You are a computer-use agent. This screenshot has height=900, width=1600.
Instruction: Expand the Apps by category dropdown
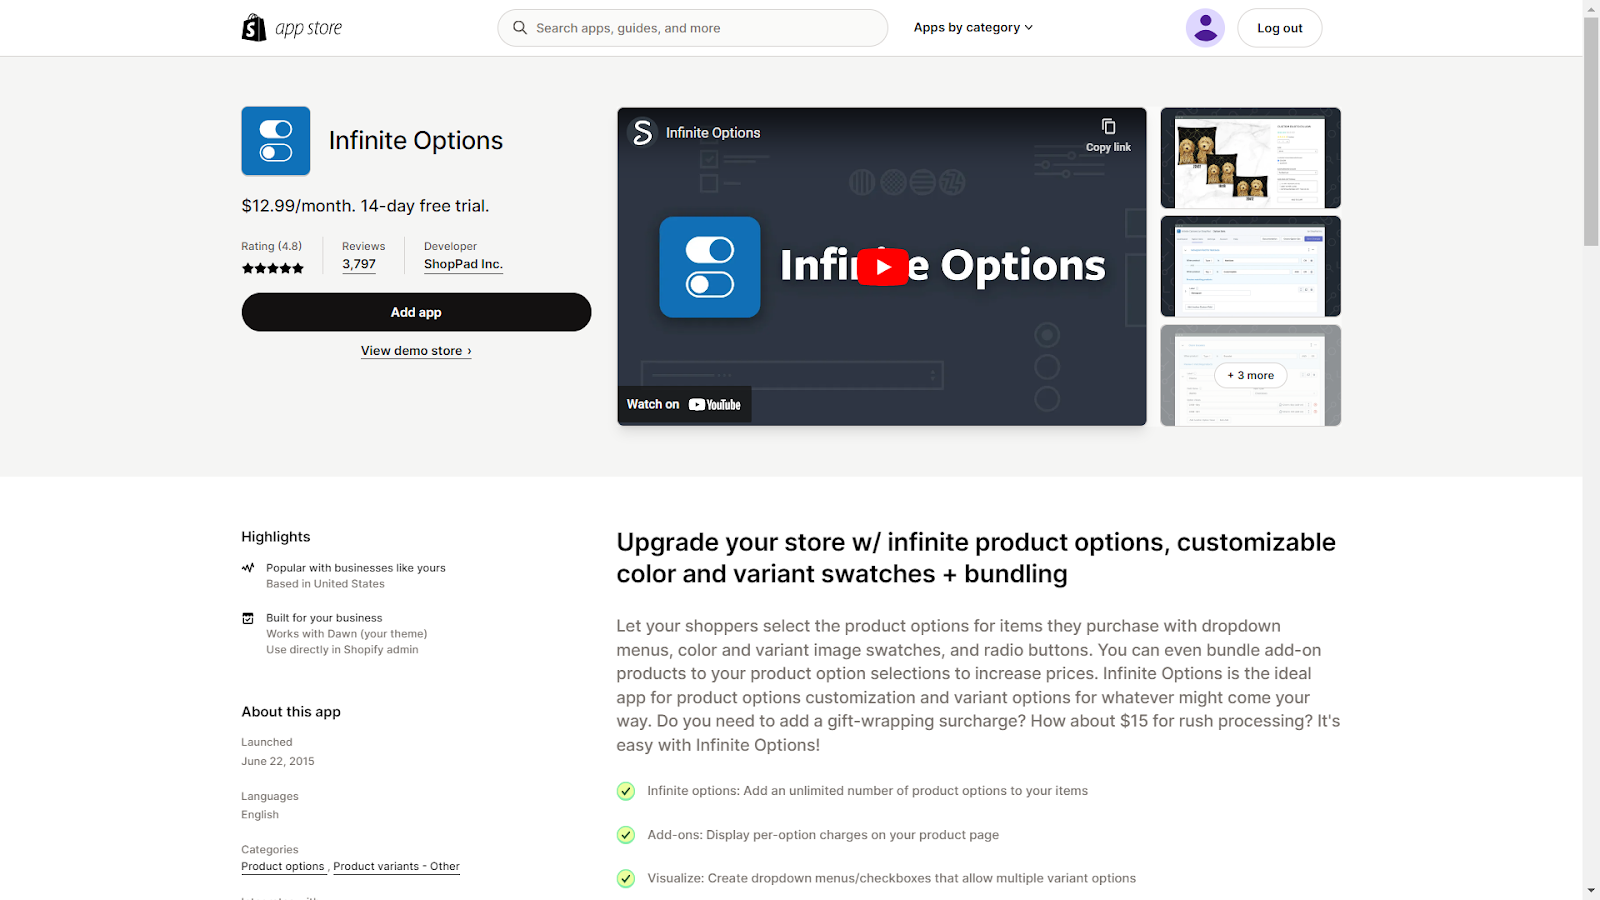(x=973, y=28)
